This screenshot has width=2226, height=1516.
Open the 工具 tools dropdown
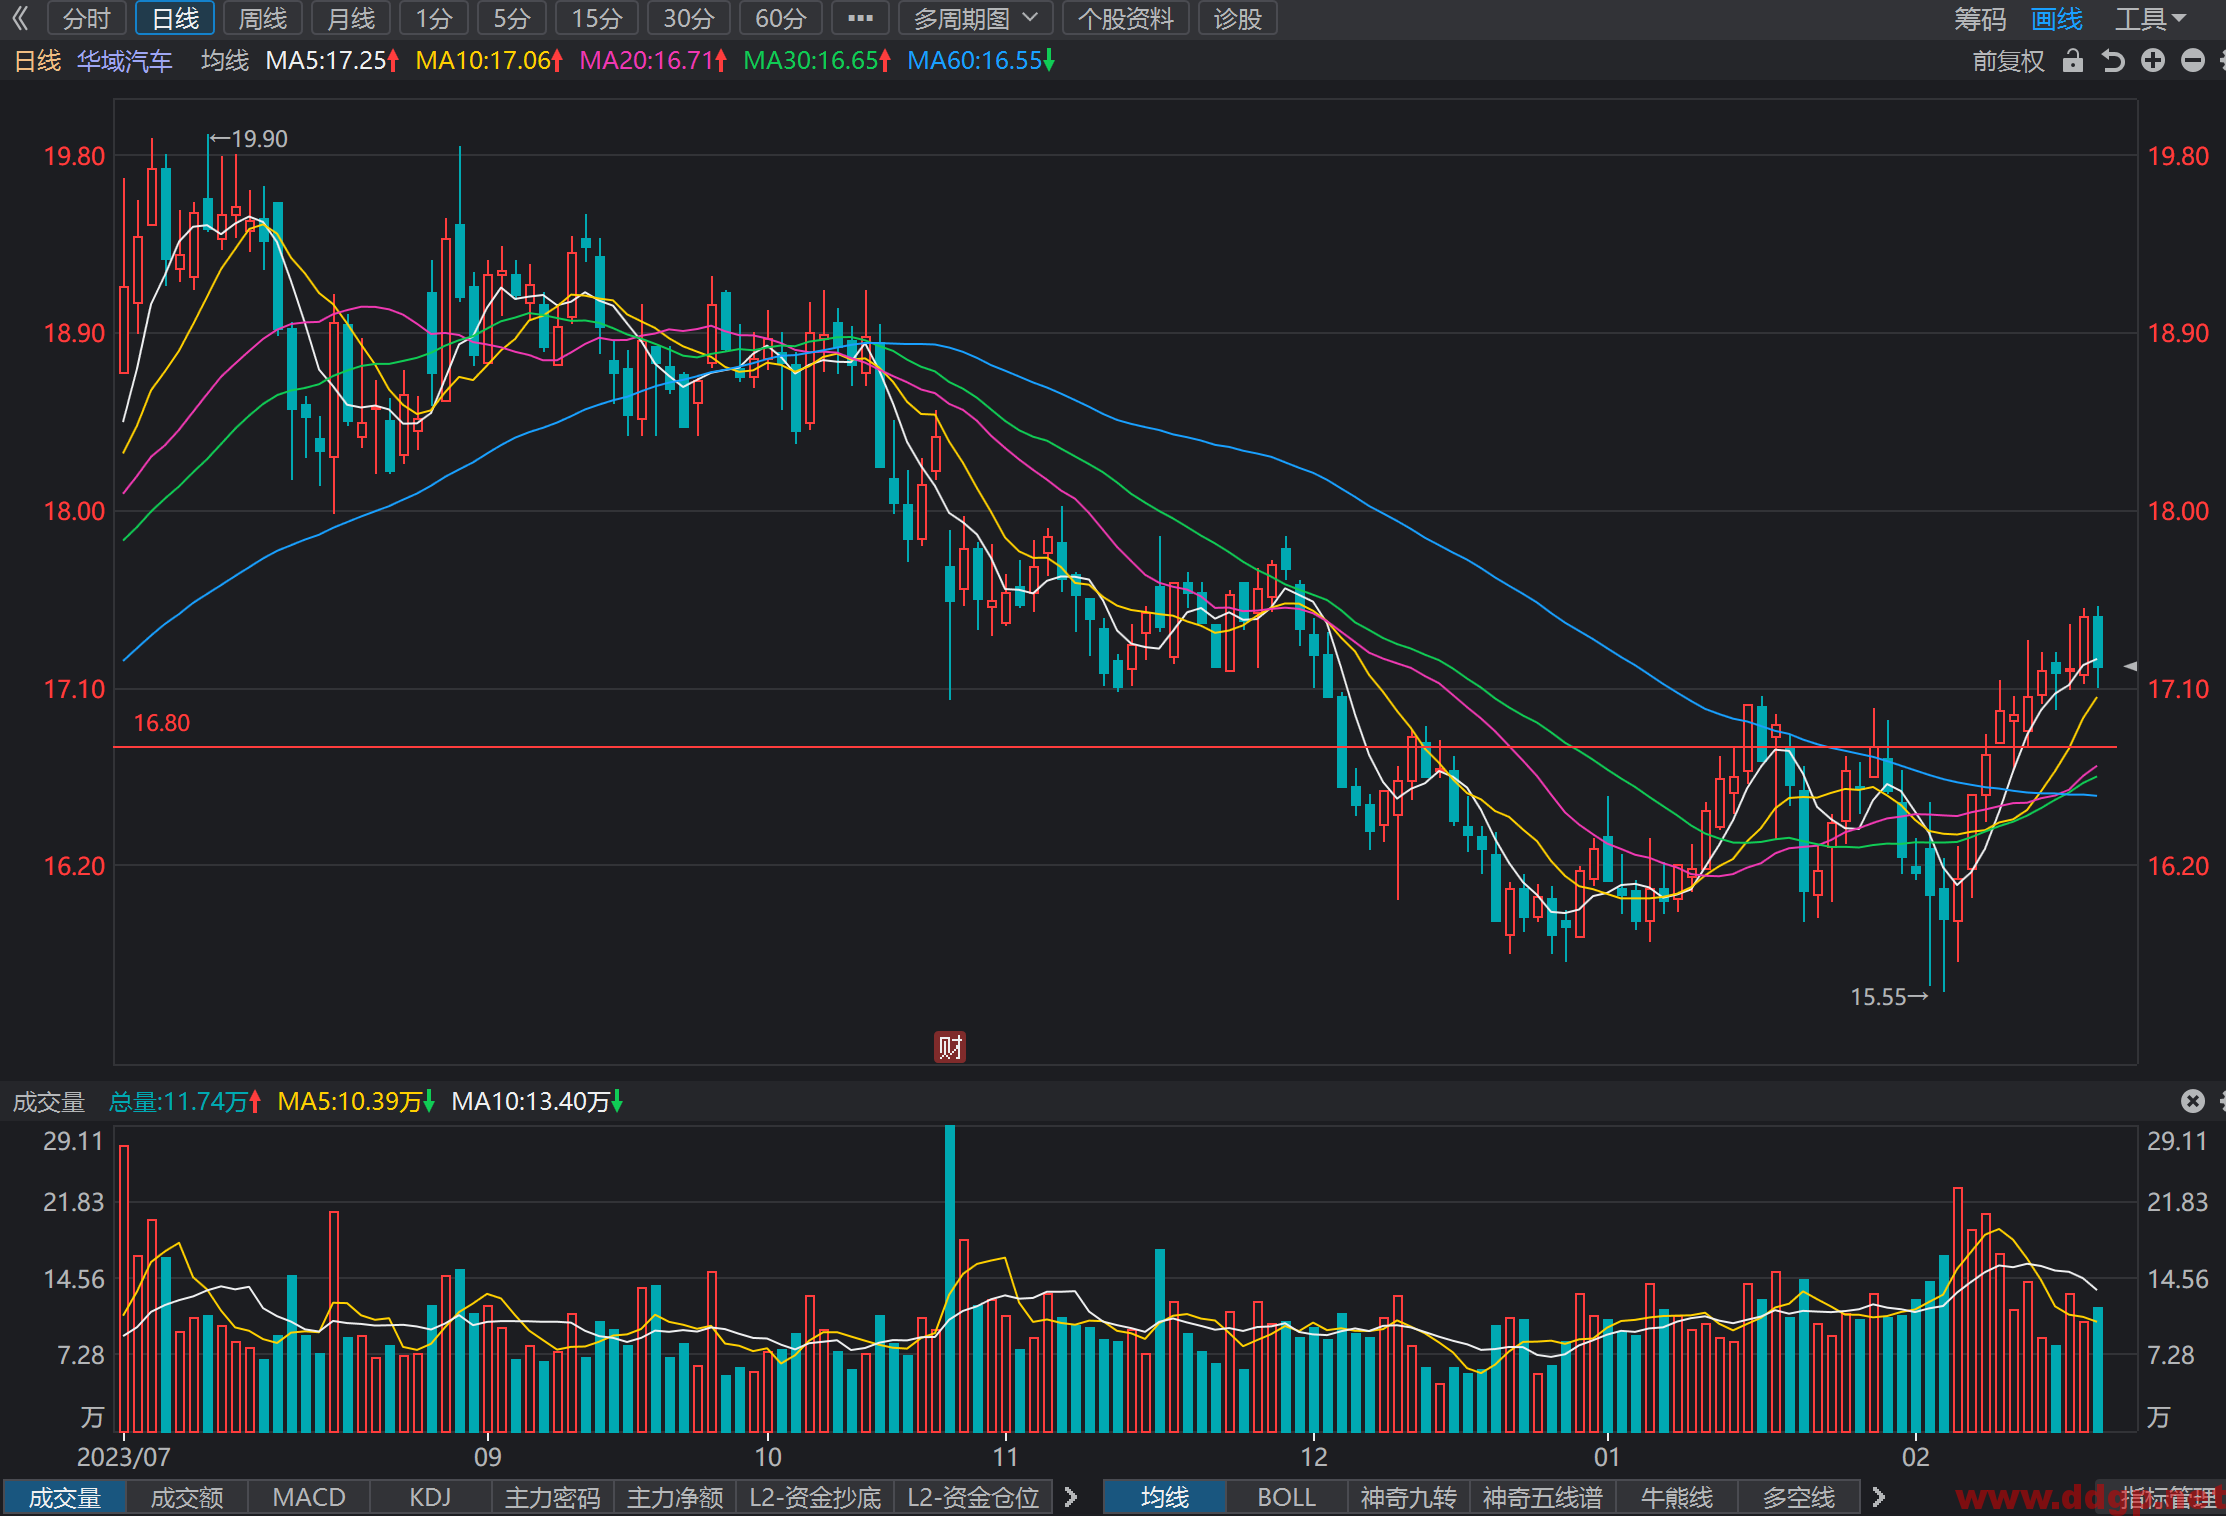tap(2150, 18)
